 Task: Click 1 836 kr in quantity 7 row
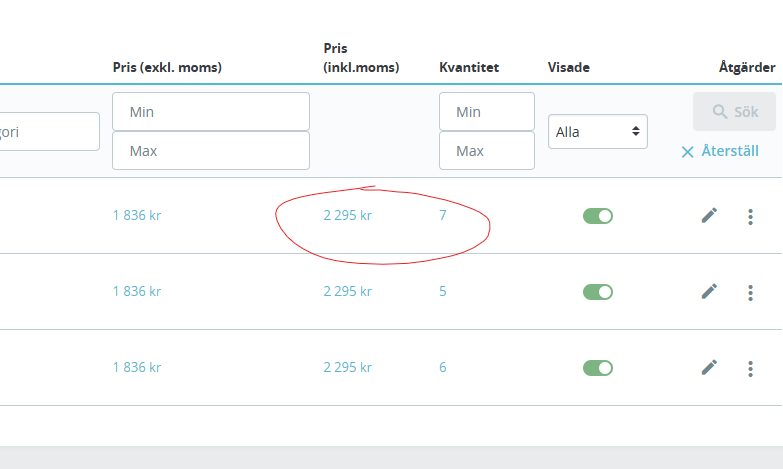[137, 215]
